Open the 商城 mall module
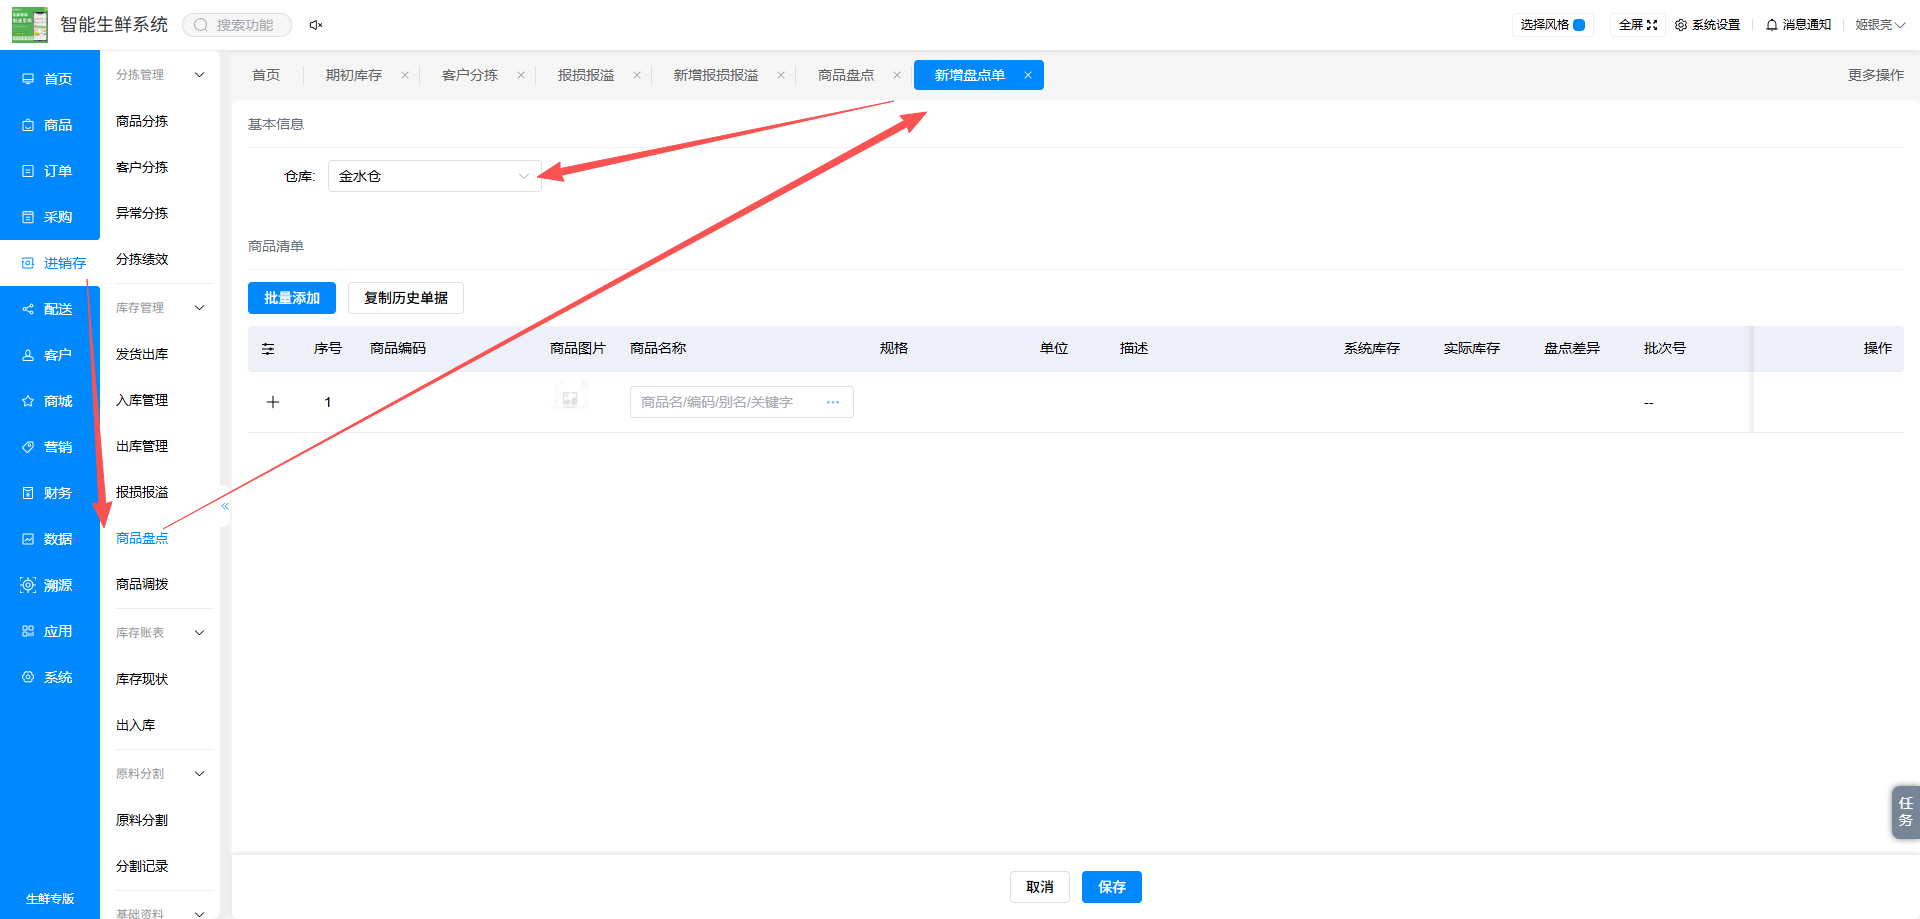 click(49, 401)
